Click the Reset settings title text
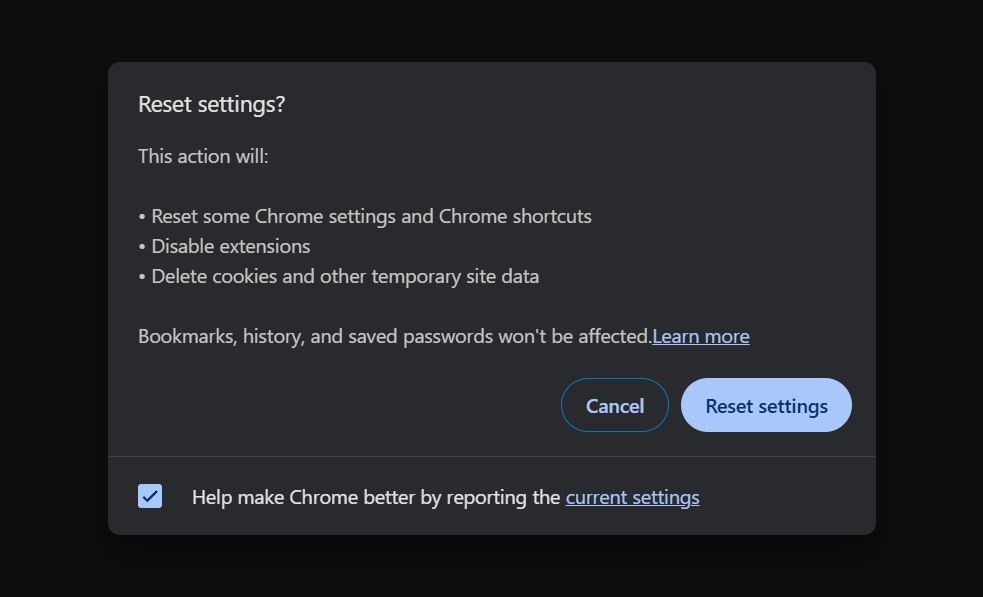The height and width of the screenshot is (597, 983). (211, 103)
